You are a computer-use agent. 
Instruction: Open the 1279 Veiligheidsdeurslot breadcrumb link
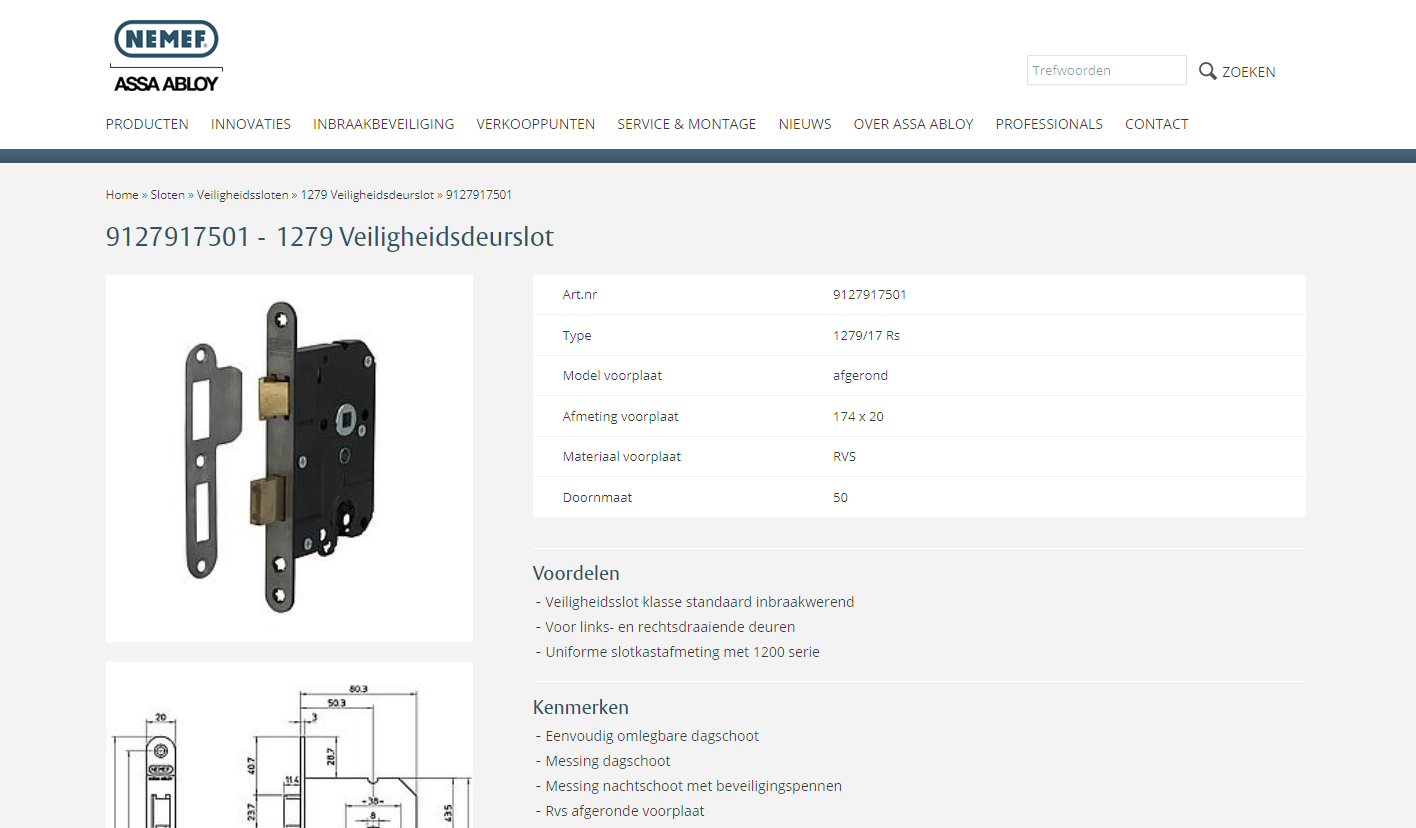[367, 195]
